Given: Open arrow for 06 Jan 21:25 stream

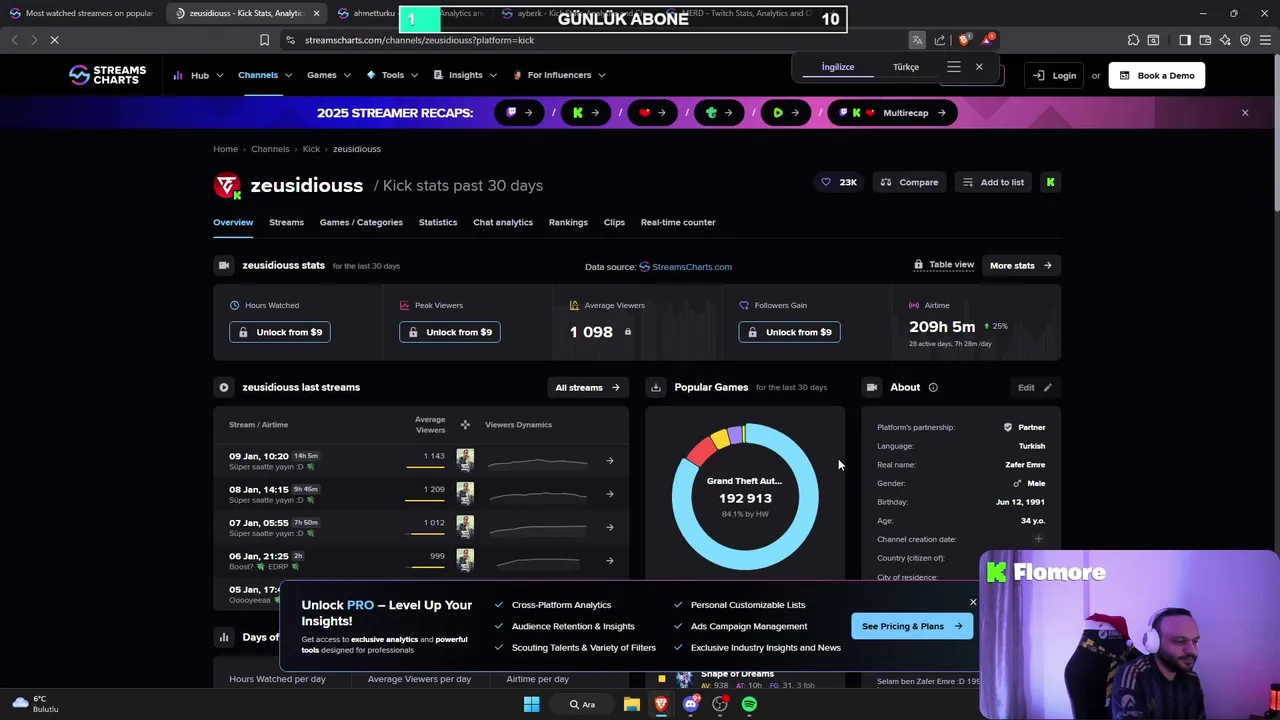Looking at the screenshot, I should [610, 561].
